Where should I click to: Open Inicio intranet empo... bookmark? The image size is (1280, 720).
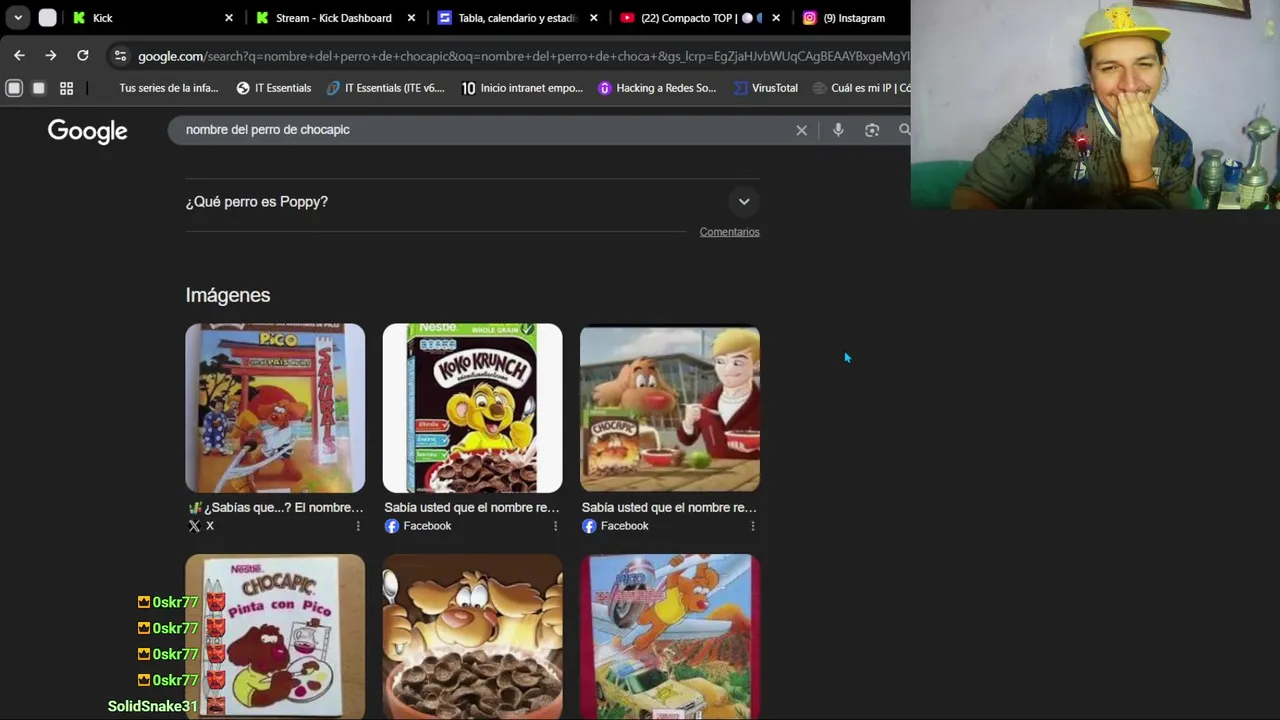(x=522, y=88)
